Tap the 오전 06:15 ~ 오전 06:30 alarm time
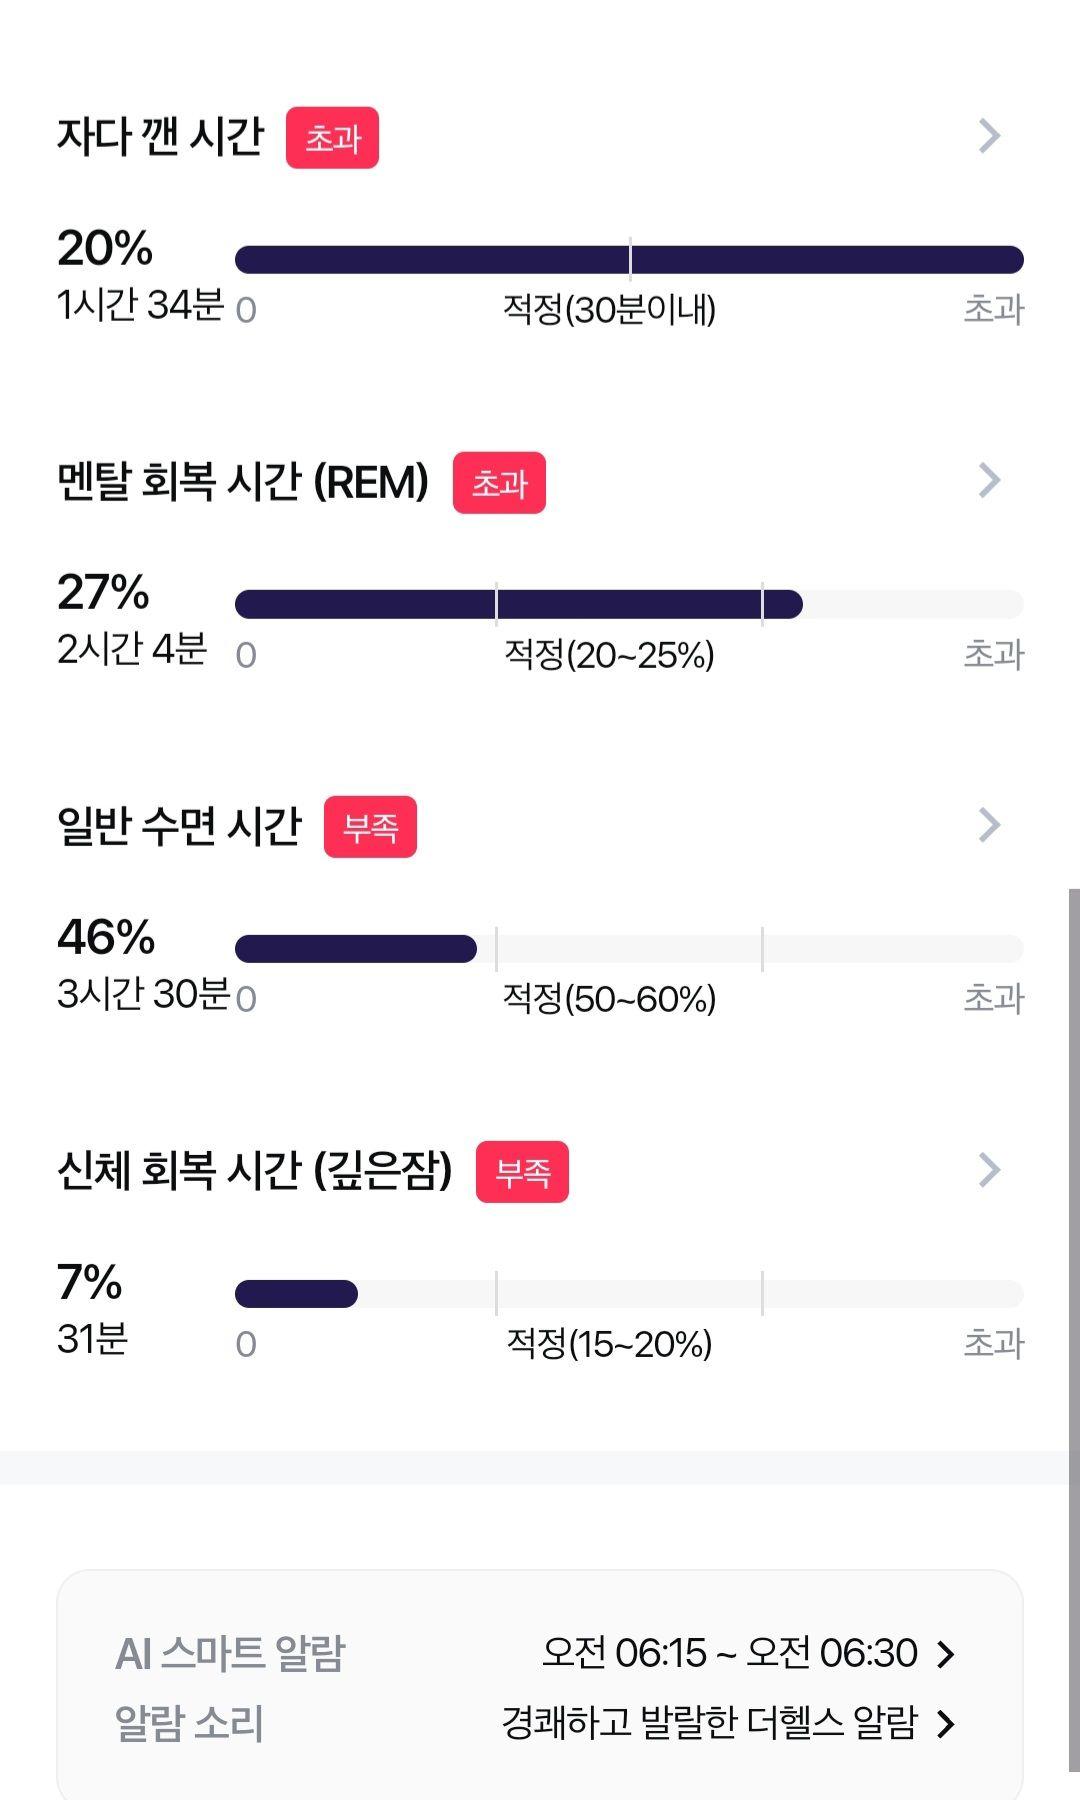The height and width of the screenshot is (1800, 1080). pyautogui.click(x=729, y=1653)
